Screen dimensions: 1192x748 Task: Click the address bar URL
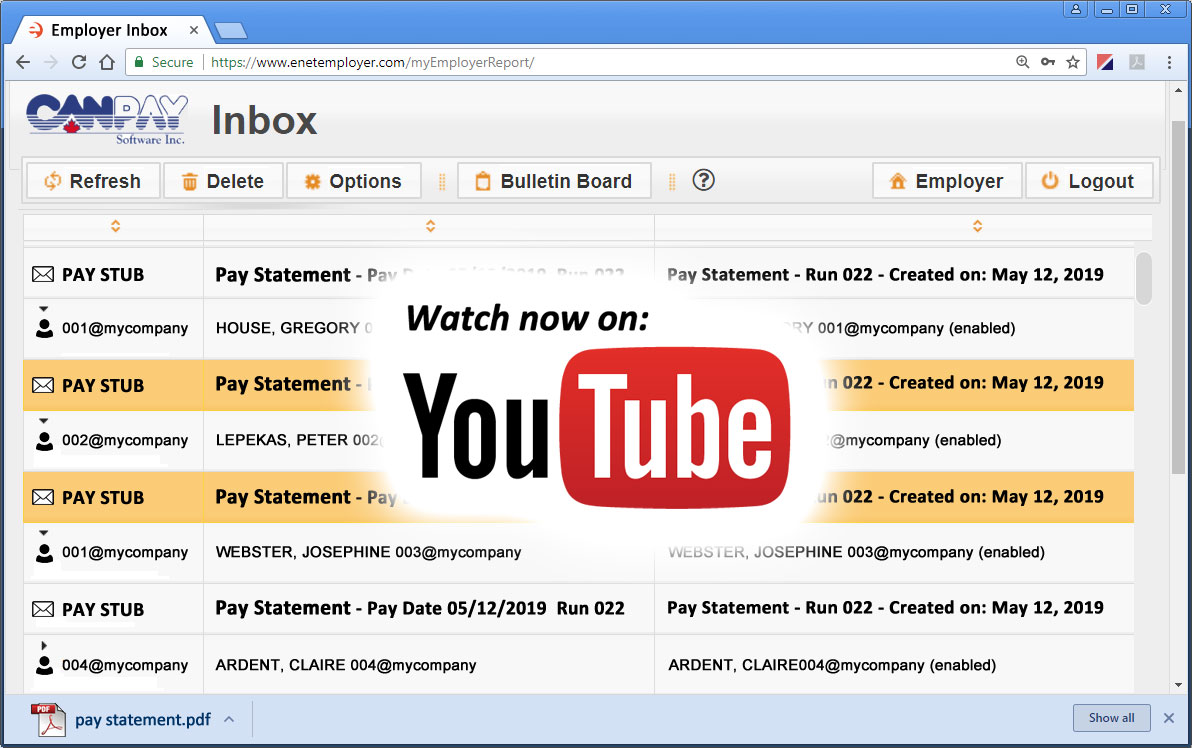pos(372,62)
